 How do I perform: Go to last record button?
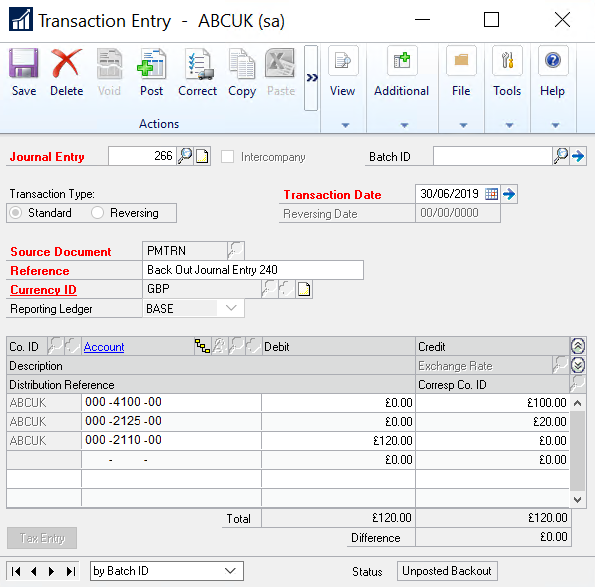click(x=71, y=571)
